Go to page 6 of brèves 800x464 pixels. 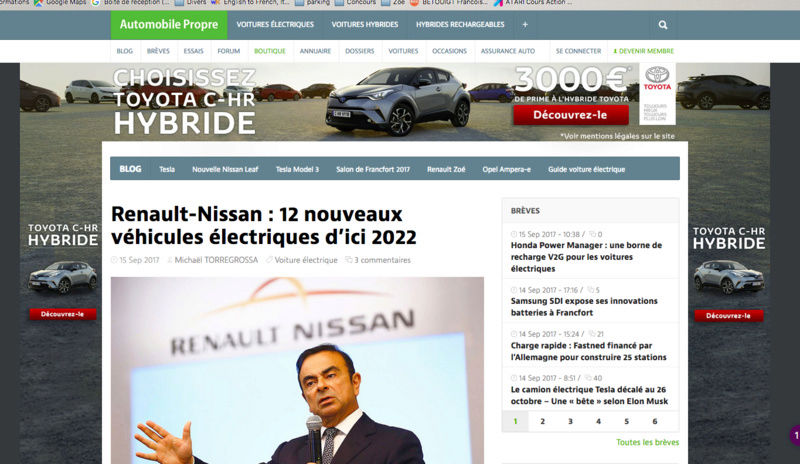[655, 421]
